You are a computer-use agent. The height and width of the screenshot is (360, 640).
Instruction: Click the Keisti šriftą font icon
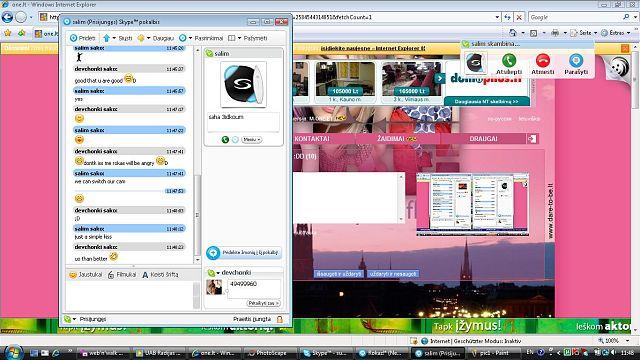pyautogui.click(x=145, y=275)
